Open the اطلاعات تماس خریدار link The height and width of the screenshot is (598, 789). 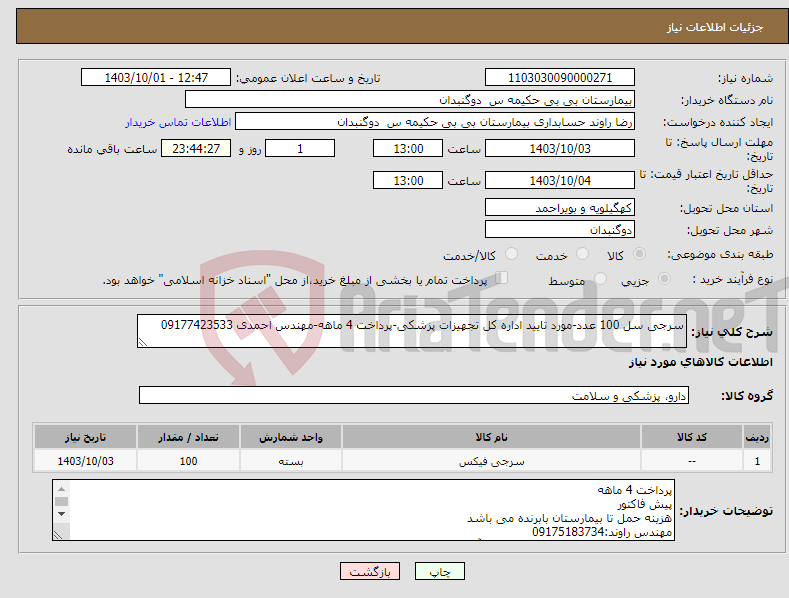point(178,122)
